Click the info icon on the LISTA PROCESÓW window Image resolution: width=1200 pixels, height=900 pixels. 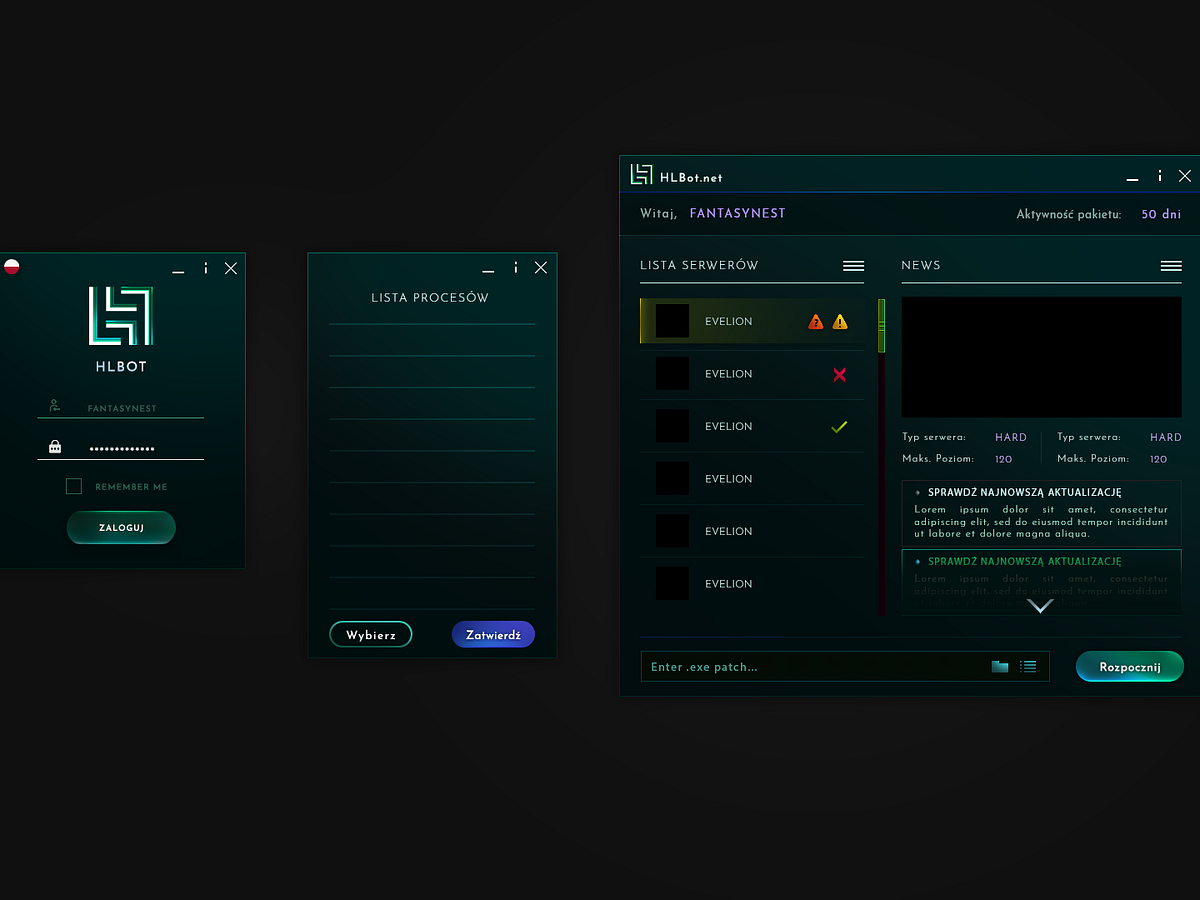516,267
